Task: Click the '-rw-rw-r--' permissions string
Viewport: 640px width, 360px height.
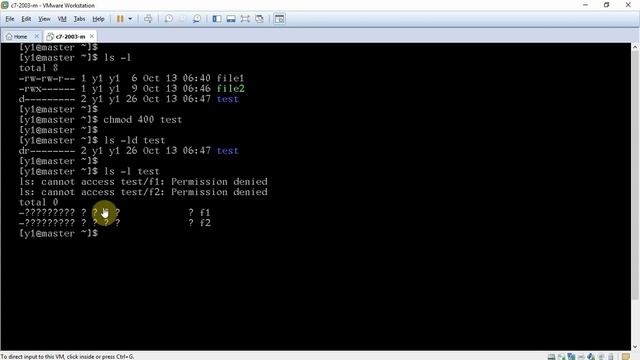Action: click(47, 78)
